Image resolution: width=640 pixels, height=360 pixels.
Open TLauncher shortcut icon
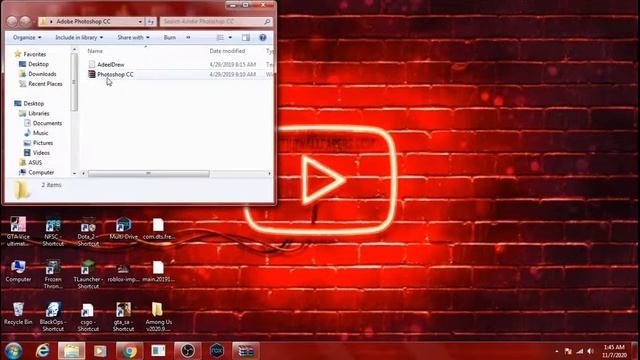coord(88,274)
